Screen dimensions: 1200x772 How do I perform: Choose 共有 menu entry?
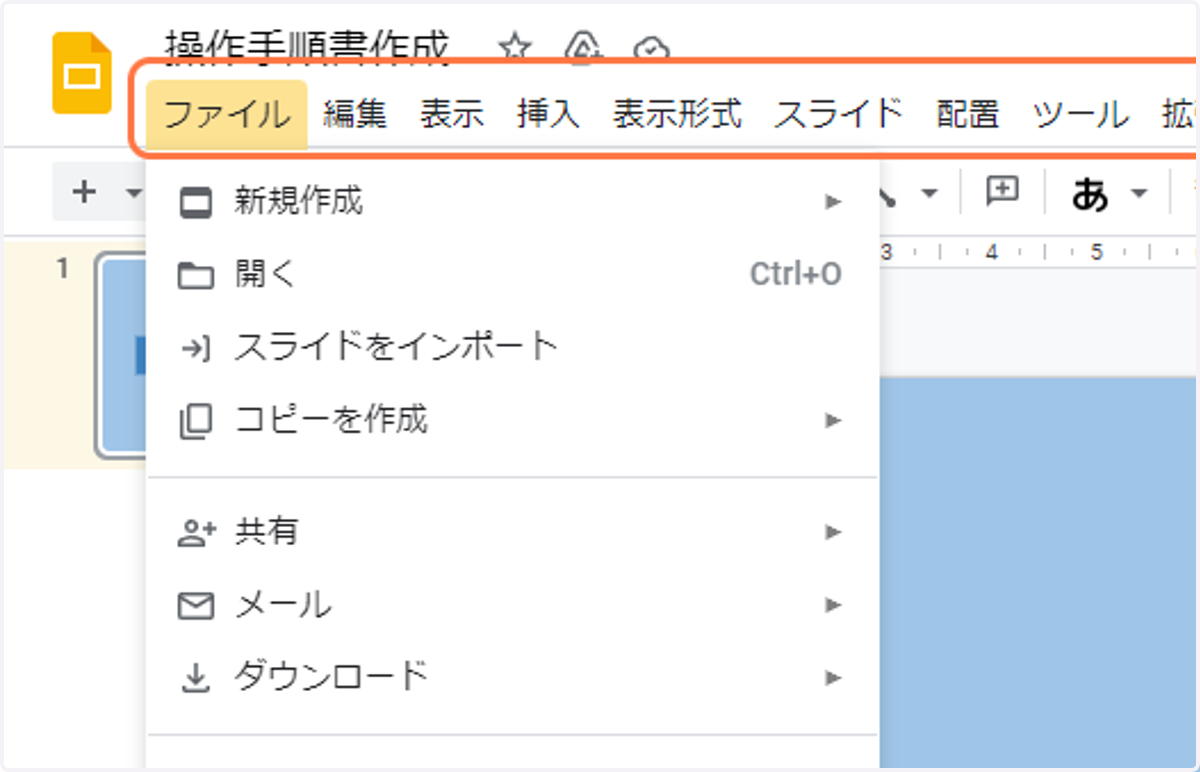512,532
